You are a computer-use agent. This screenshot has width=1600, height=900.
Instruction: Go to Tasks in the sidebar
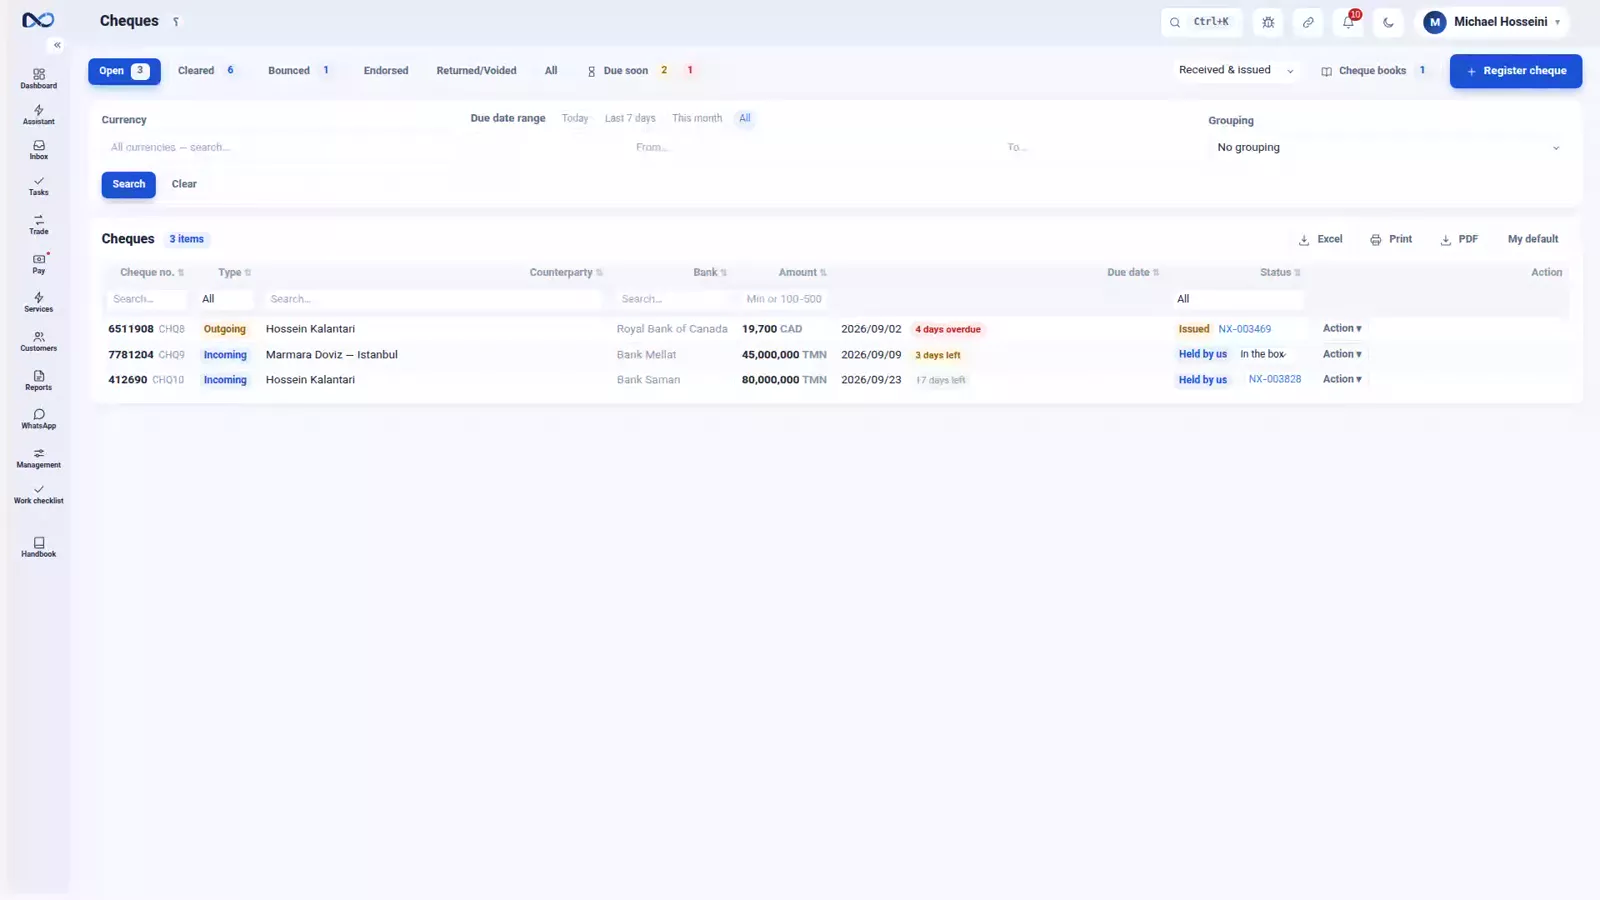[x=38, y=186]
